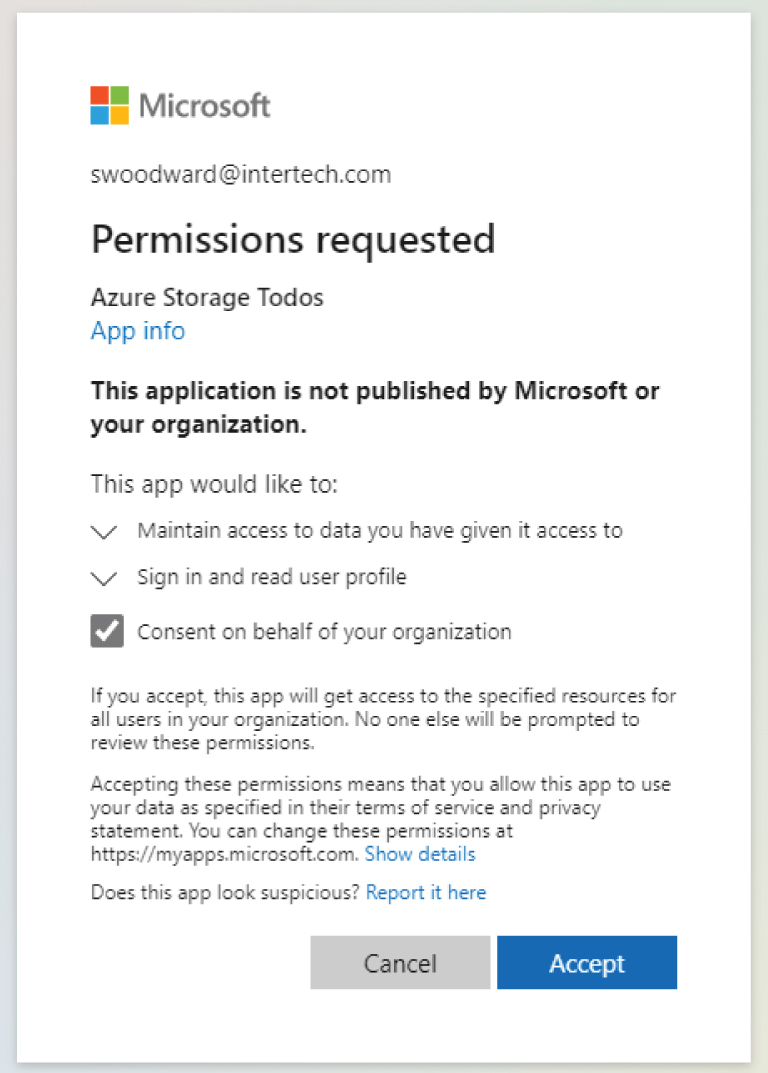768x1073 pixels.
Task: Toggle the organization consent checkbox
Action: tap(107, 631)
